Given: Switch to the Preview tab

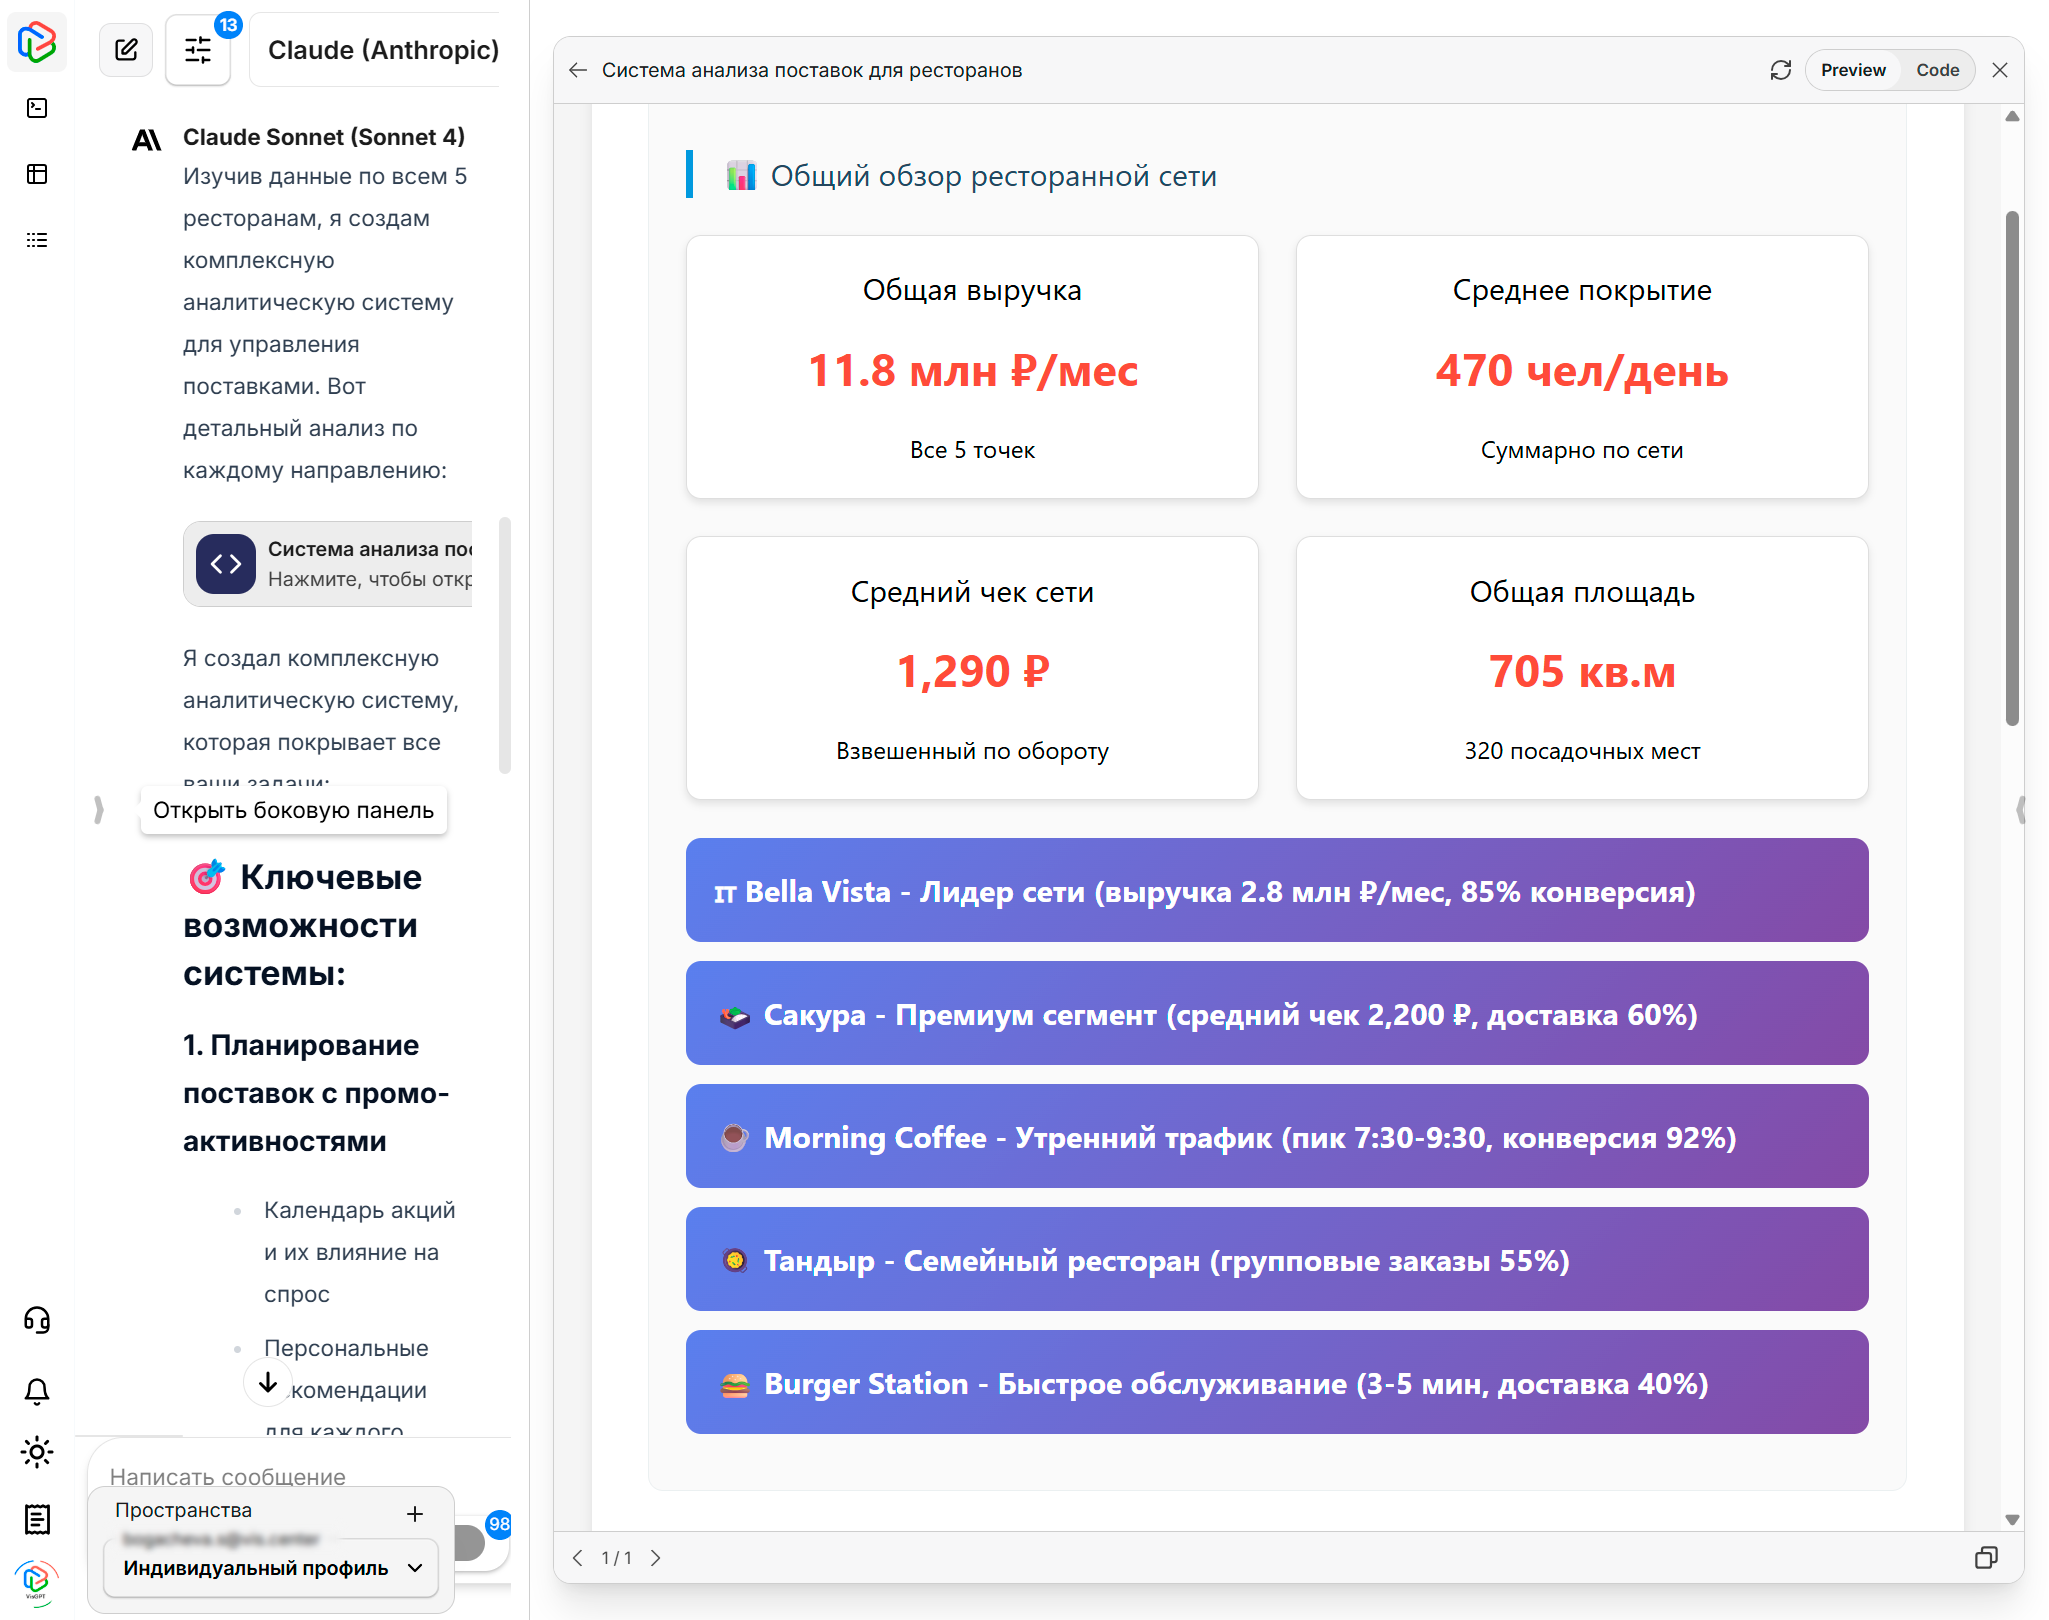Looking at the screenshot, I should pos(1853,70).
